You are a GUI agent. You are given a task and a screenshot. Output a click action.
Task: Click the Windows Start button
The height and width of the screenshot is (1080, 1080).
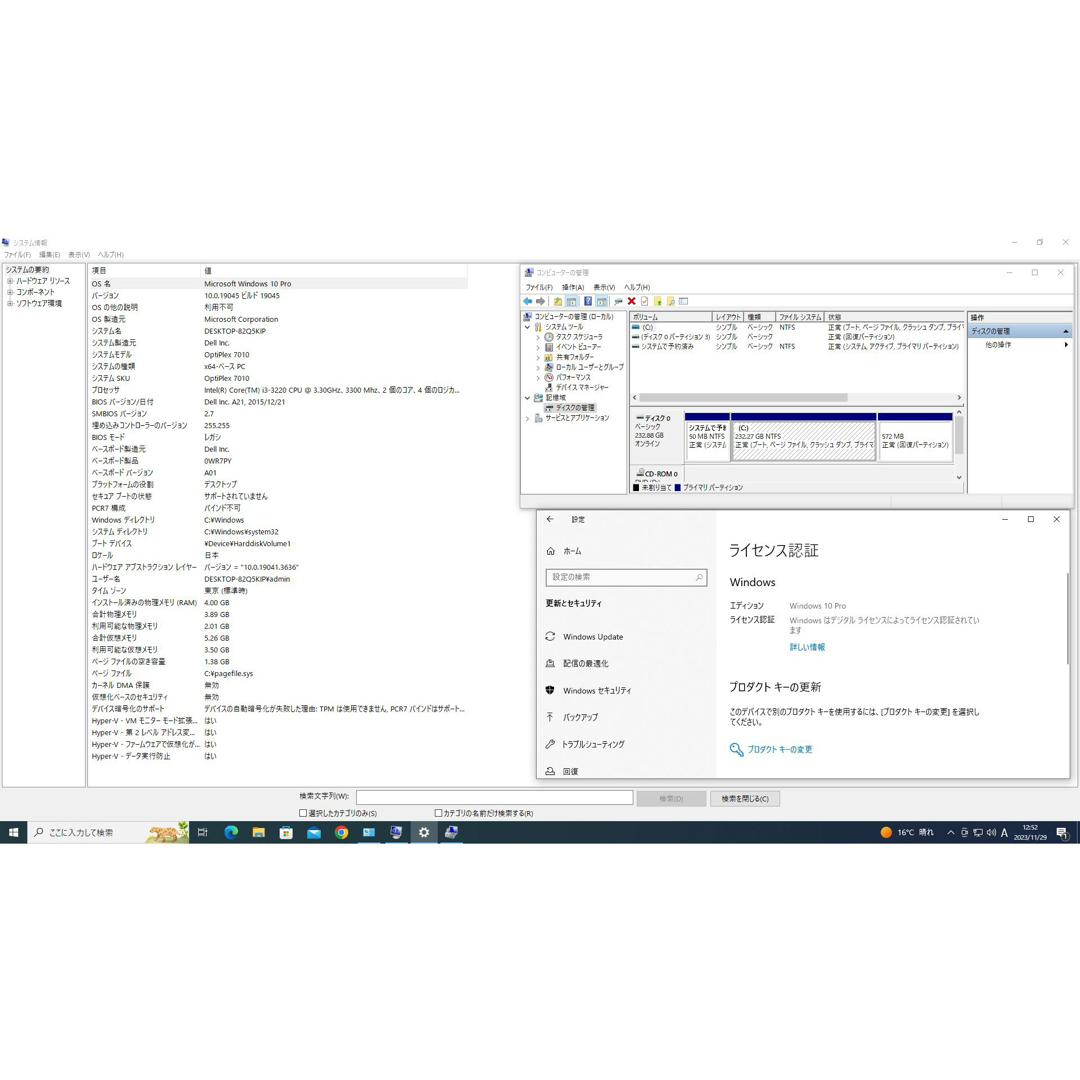click(14, 832)
